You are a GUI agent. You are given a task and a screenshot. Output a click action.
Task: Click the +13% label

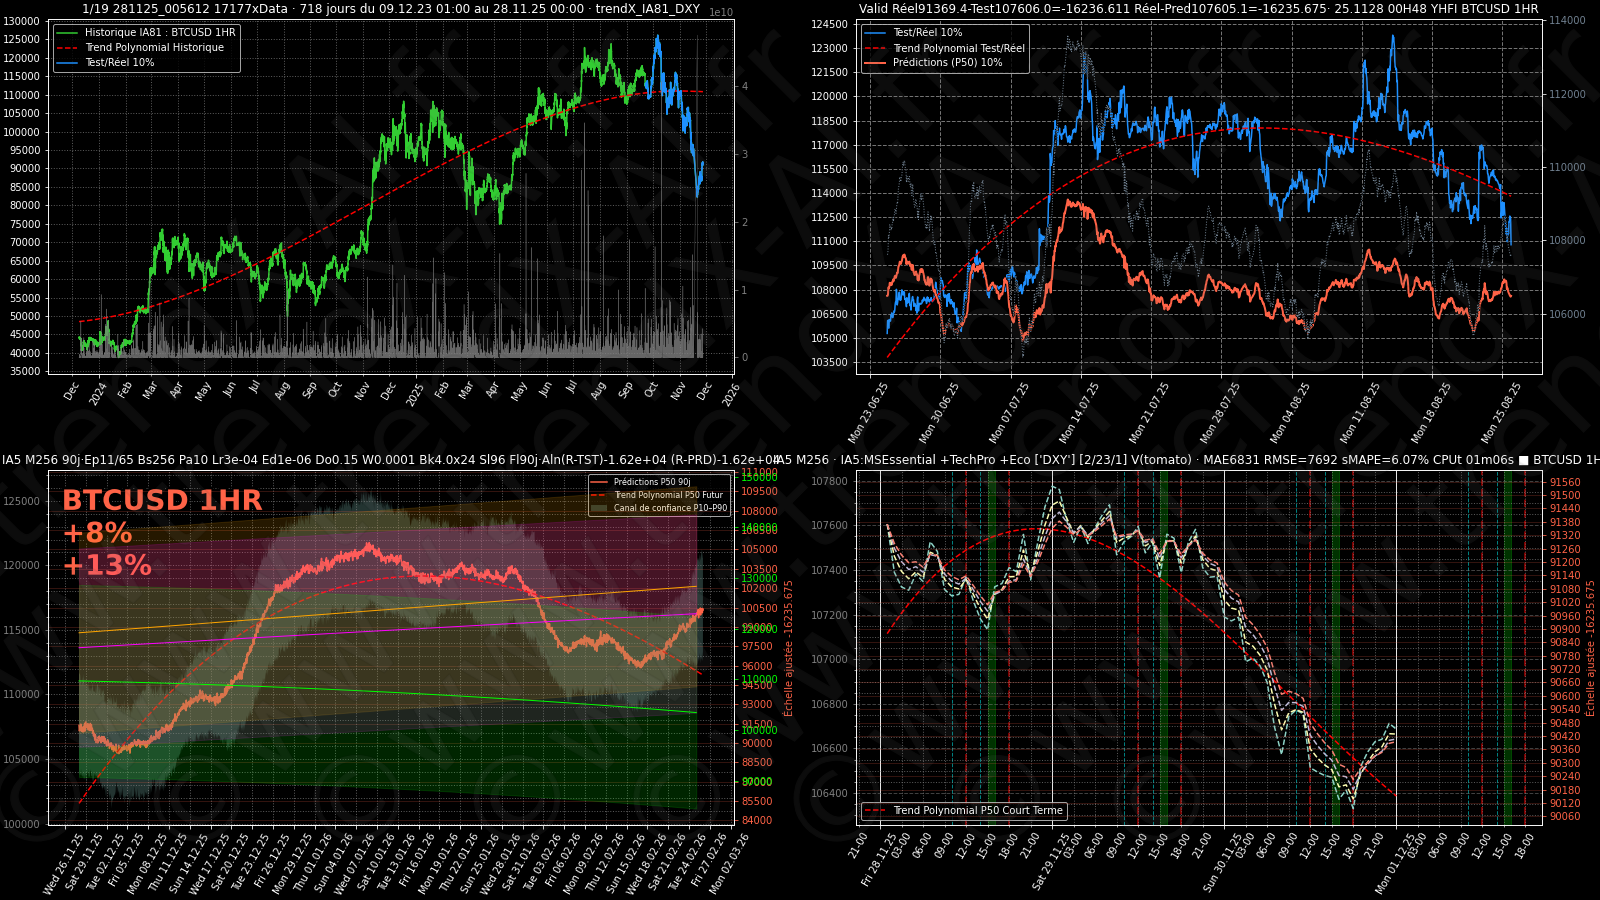point(107,565)
